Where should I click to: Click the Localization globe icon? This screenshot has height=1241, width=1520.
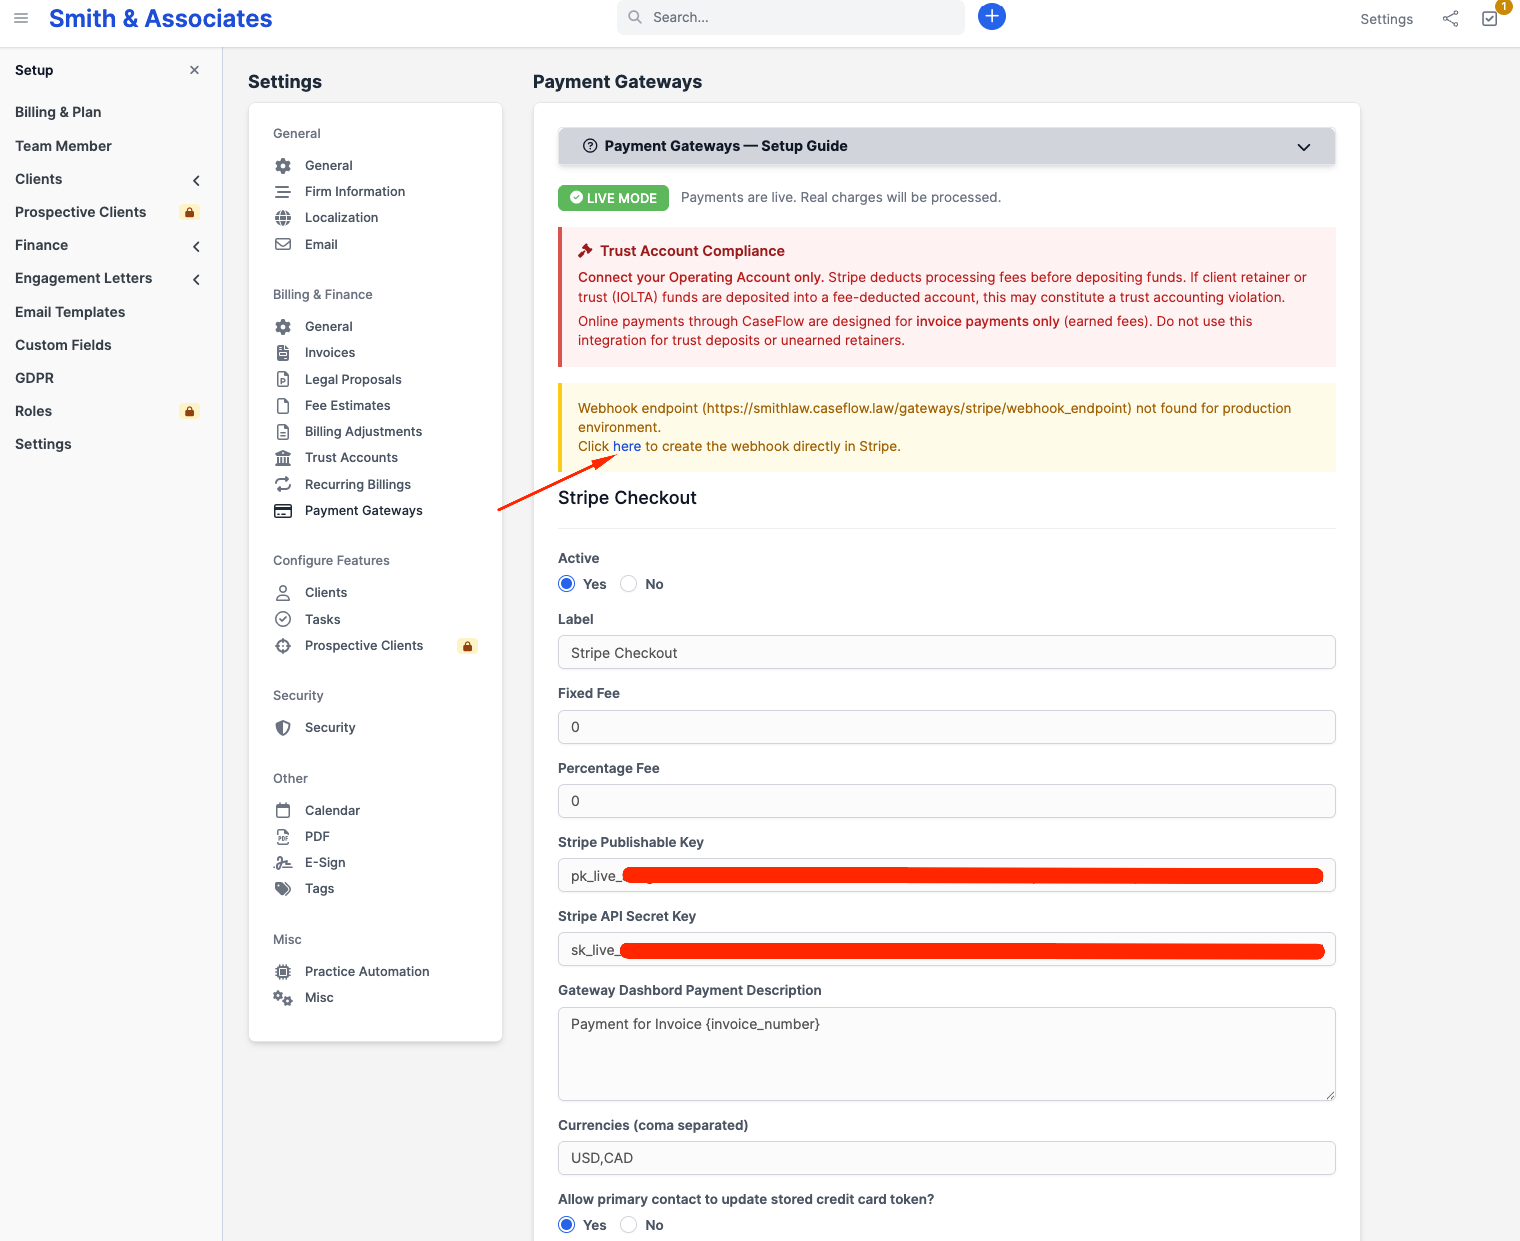click(x=283, y=218)
